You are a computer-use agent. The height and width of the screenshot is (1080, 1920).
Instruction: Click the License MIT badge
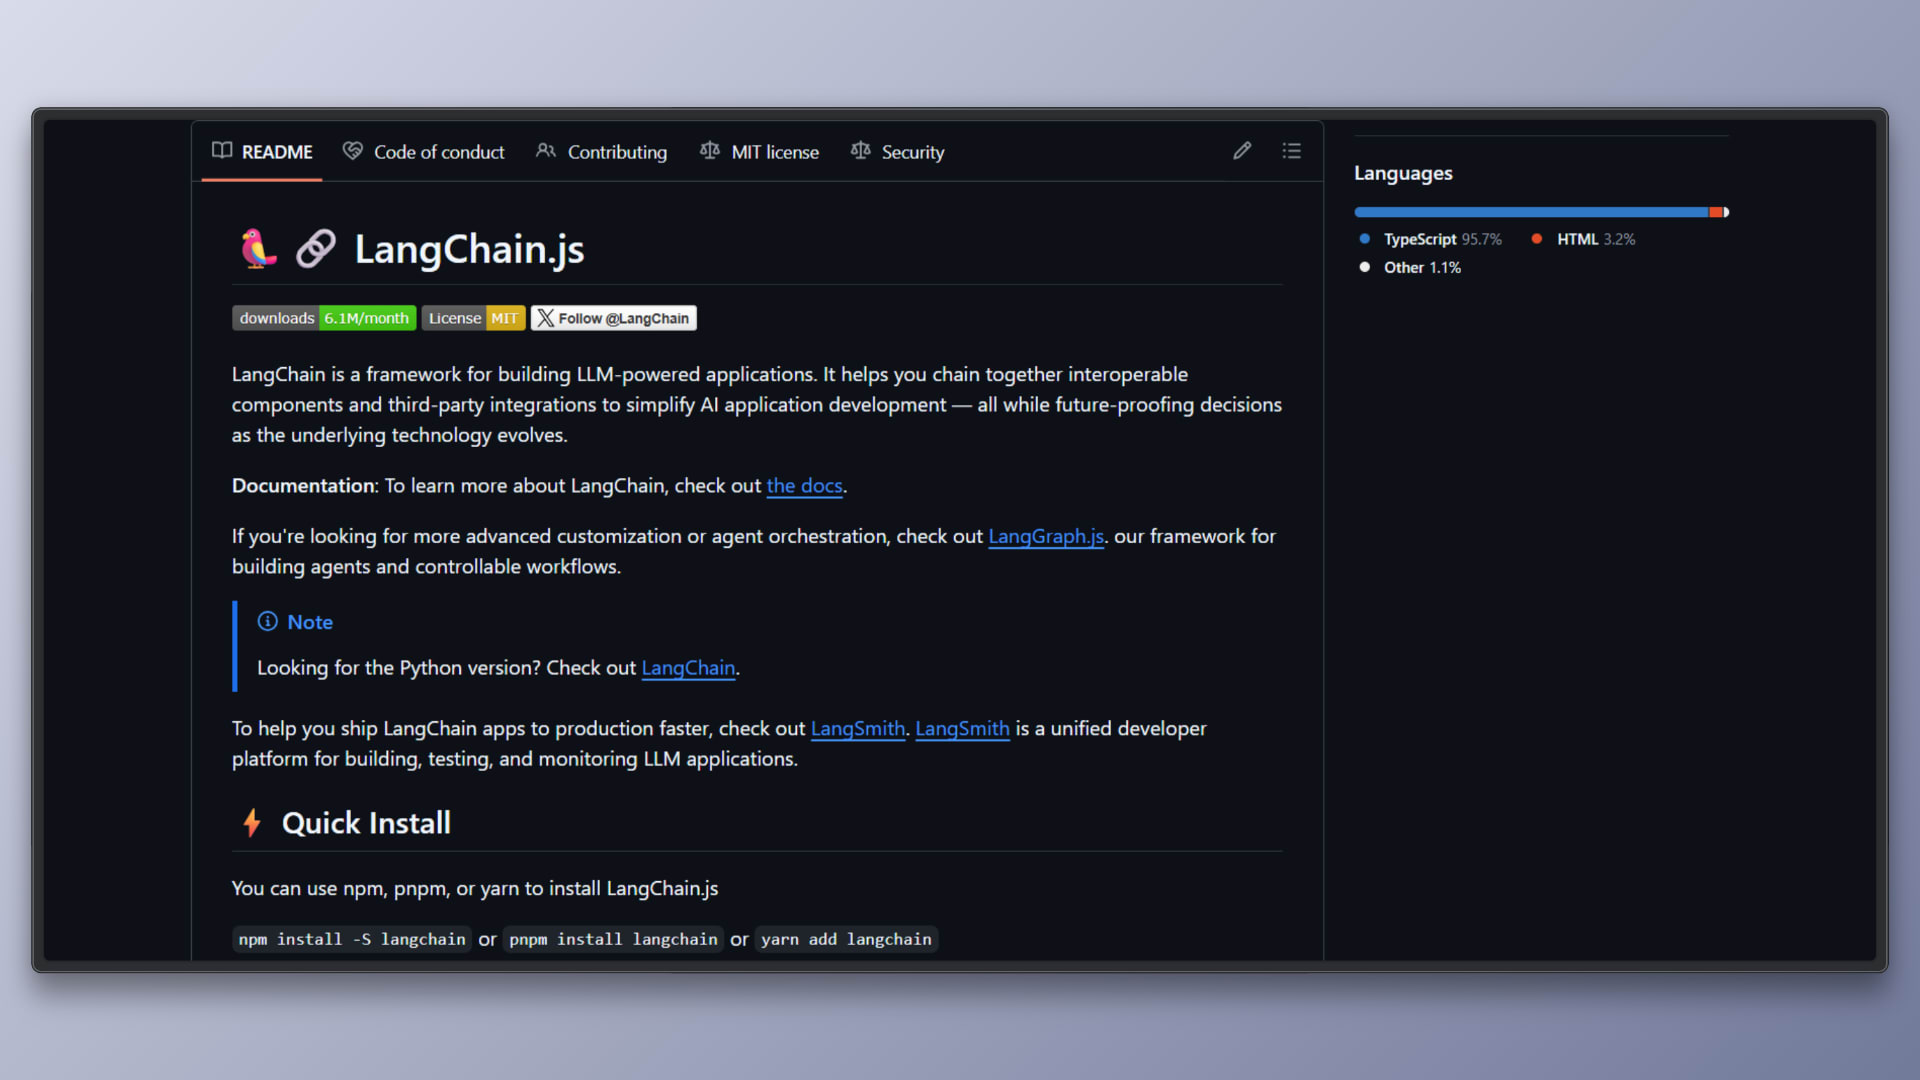tap(473, 318)
